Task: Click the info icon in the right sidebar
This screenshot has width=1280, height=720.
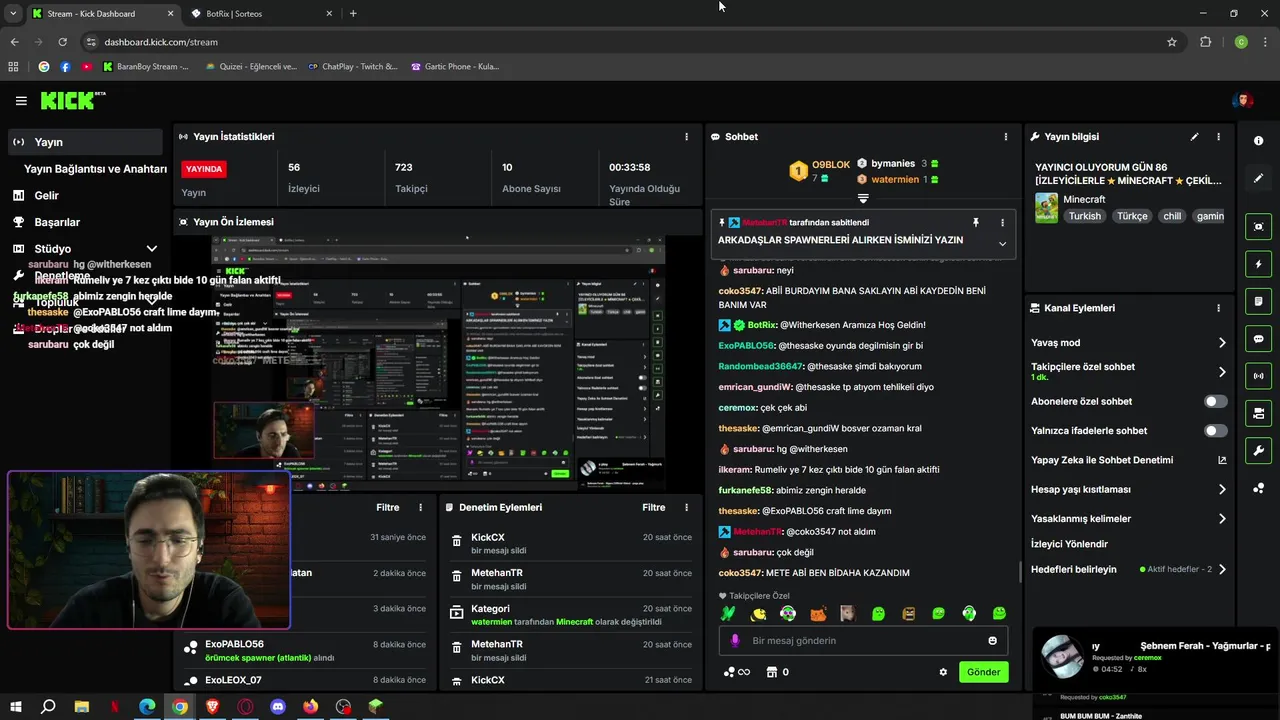Action: [x=1258, y=141]
